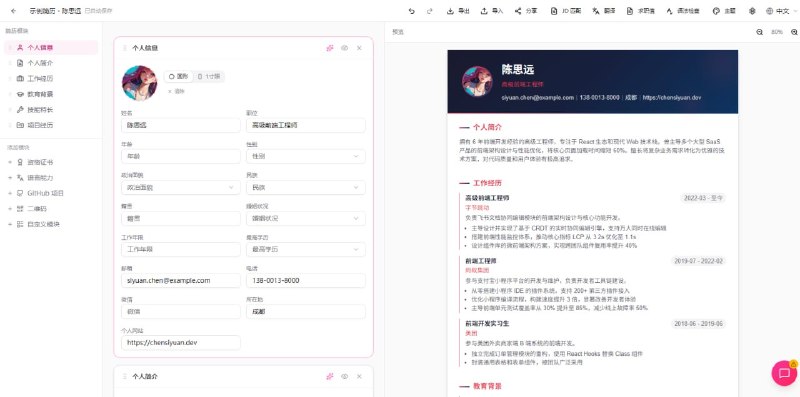Image resolution: width=800 pixels, height=397 pixels.
Task: Remove the 个人简介 card with X
Action: click(x=359, y=376)
